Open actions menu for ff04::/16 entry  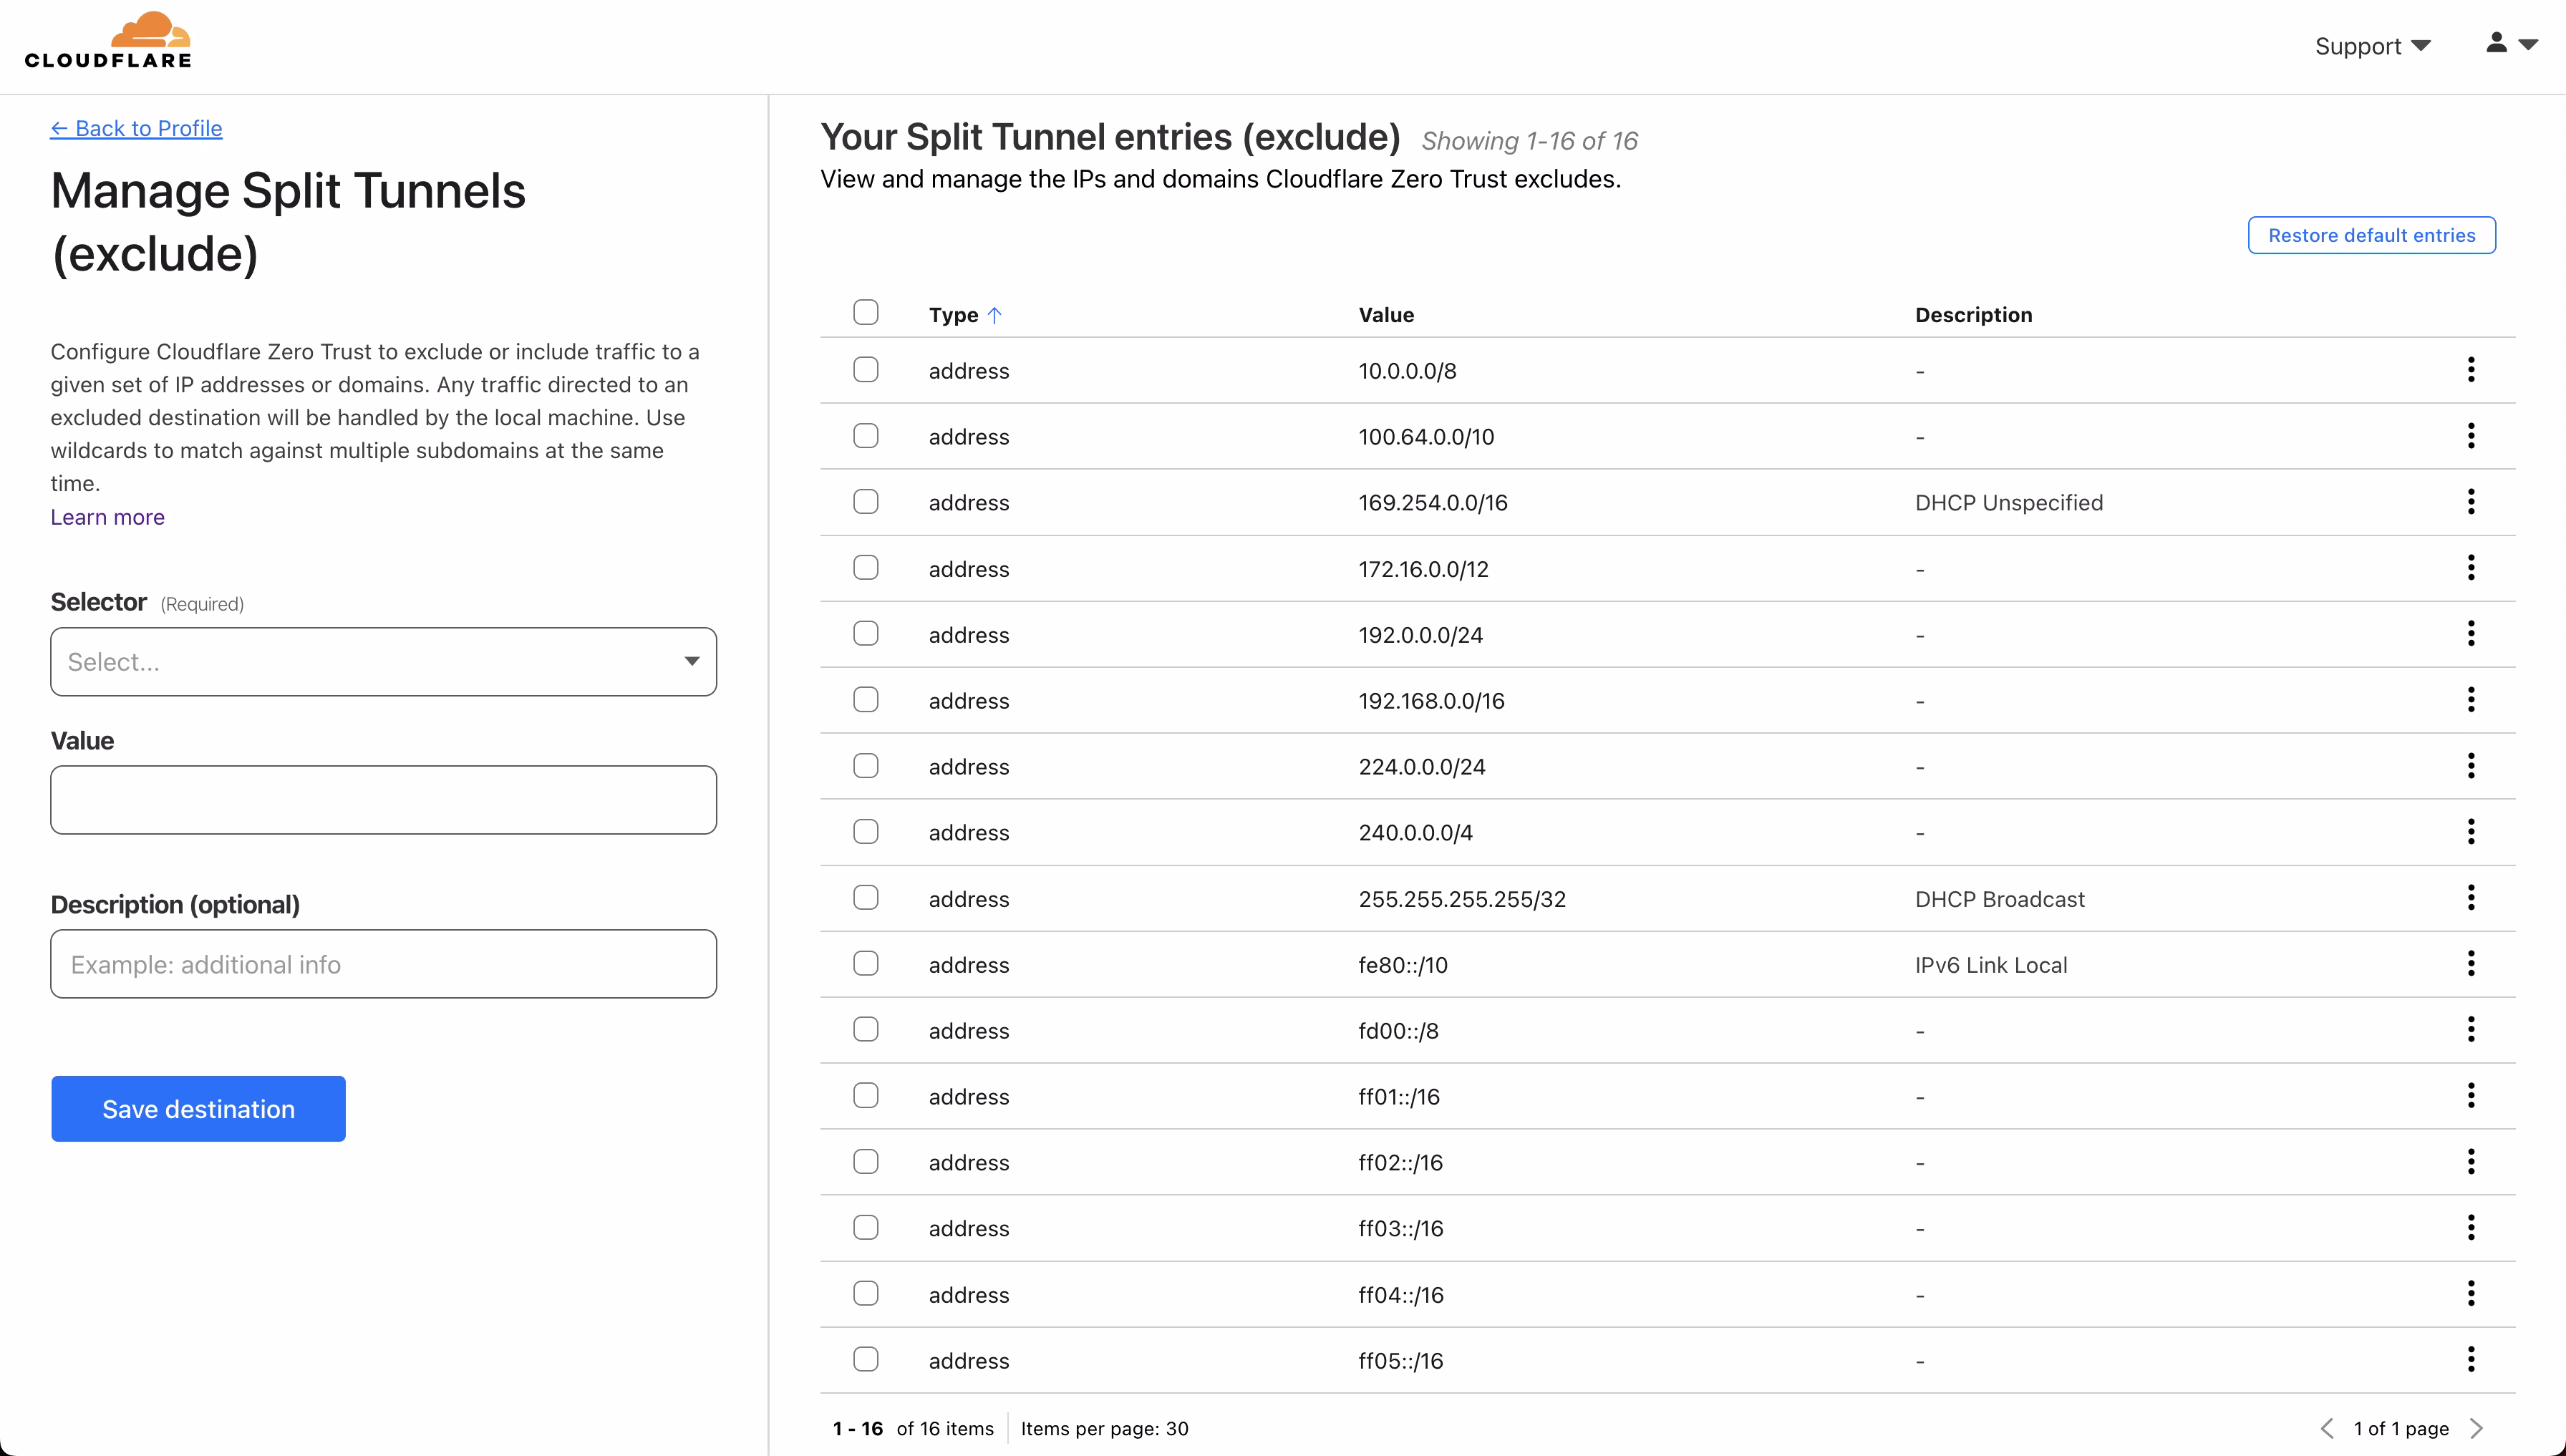point(2470,1294)
